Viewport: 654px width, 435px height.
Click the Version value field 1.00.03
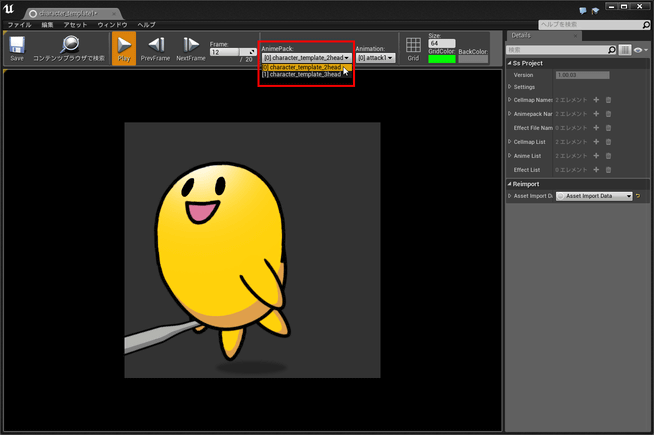583,75
